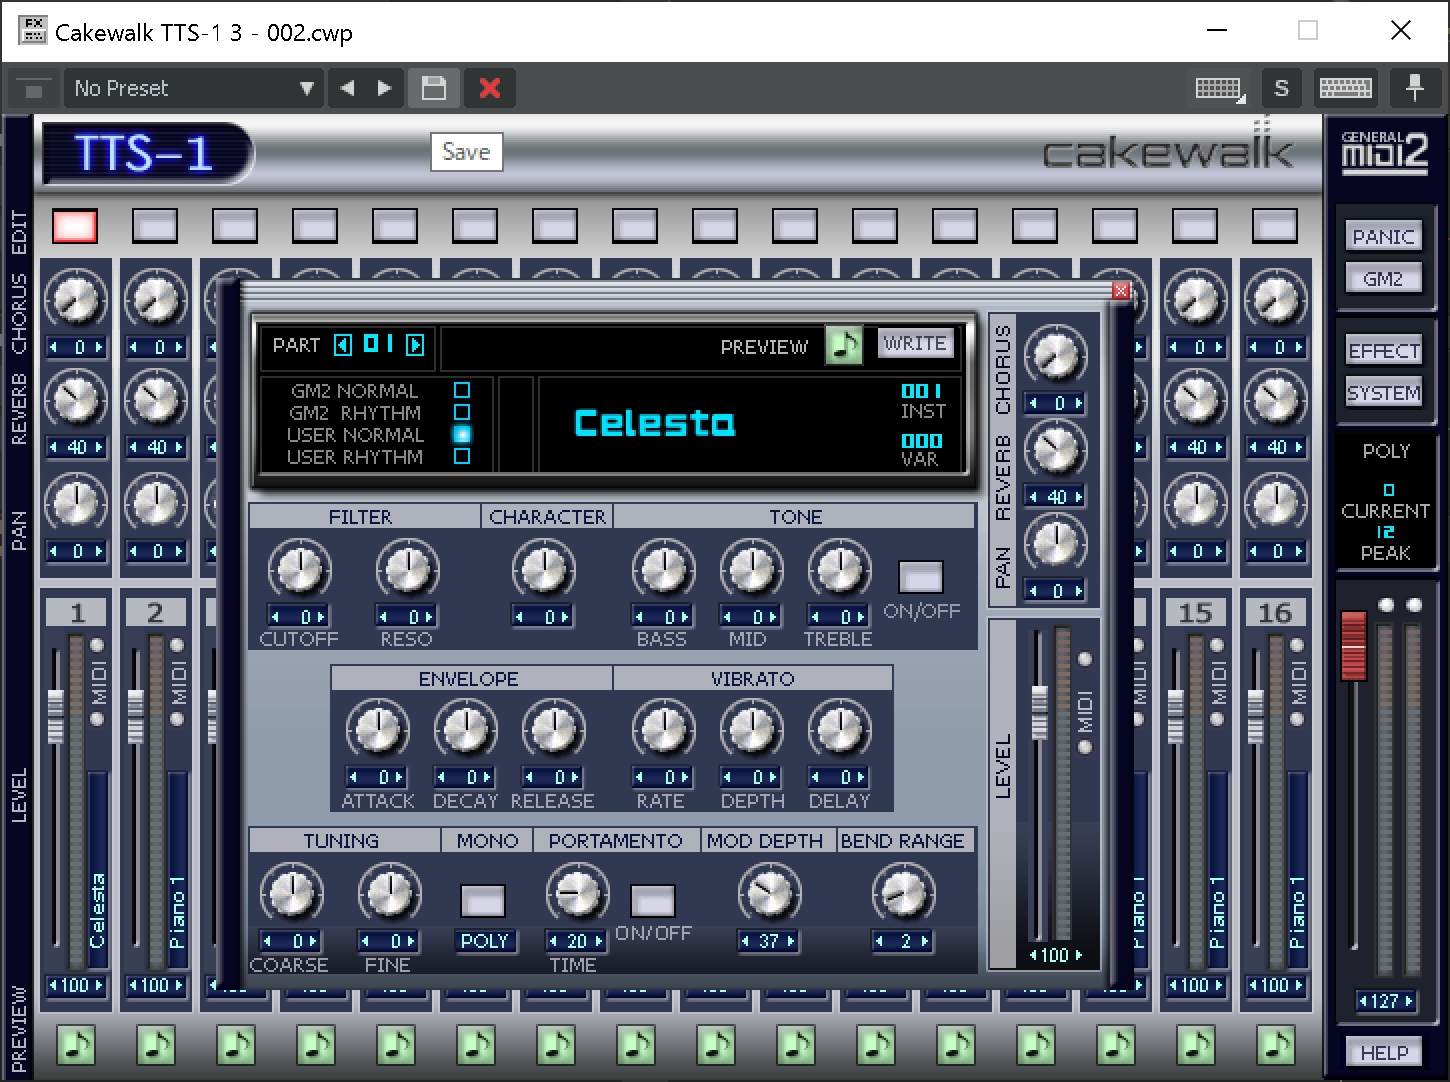Open the No Preset dropdown
This screenshot has width=1450, height=1082.
[x=194, y=88]
